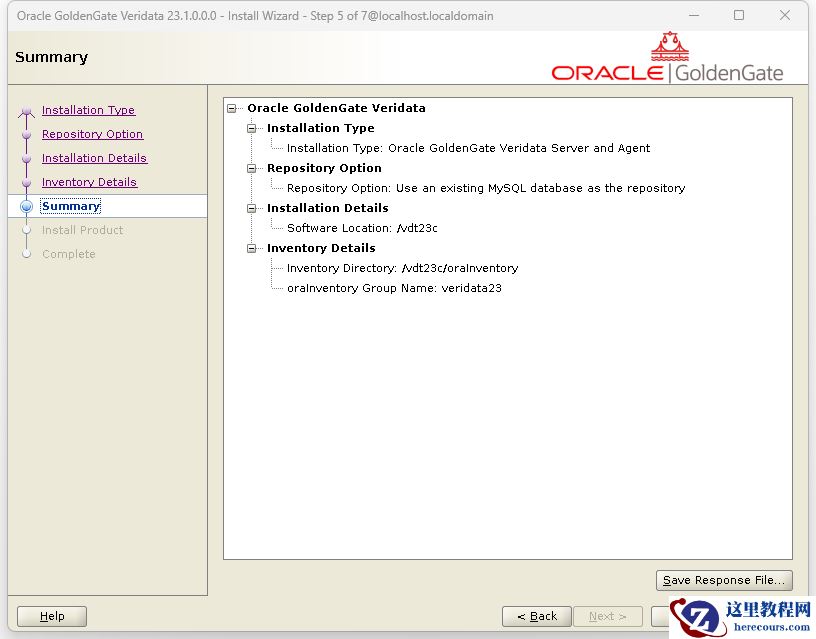Collapse the Oracle GoldenGate Veridata root node
The height and width of the screenshot is (639, 816).
232,108
